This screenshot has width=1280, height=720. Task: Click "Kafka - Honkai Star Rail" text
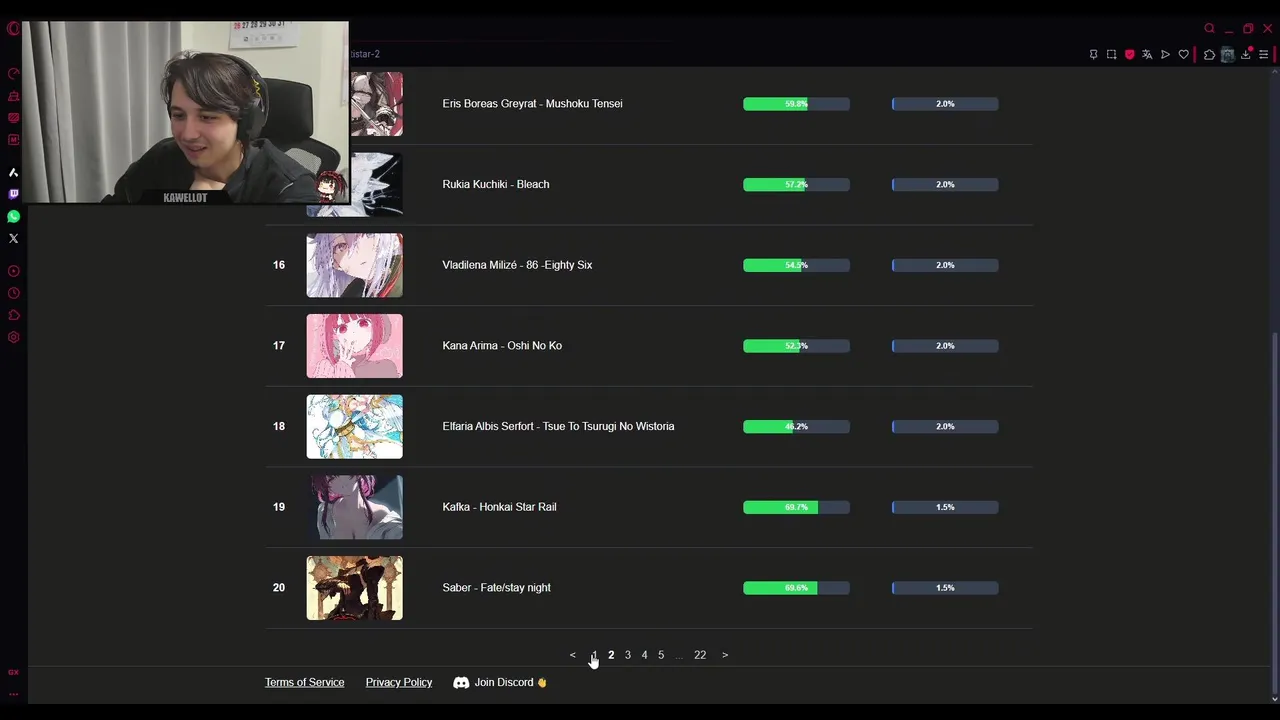[499, 507]
